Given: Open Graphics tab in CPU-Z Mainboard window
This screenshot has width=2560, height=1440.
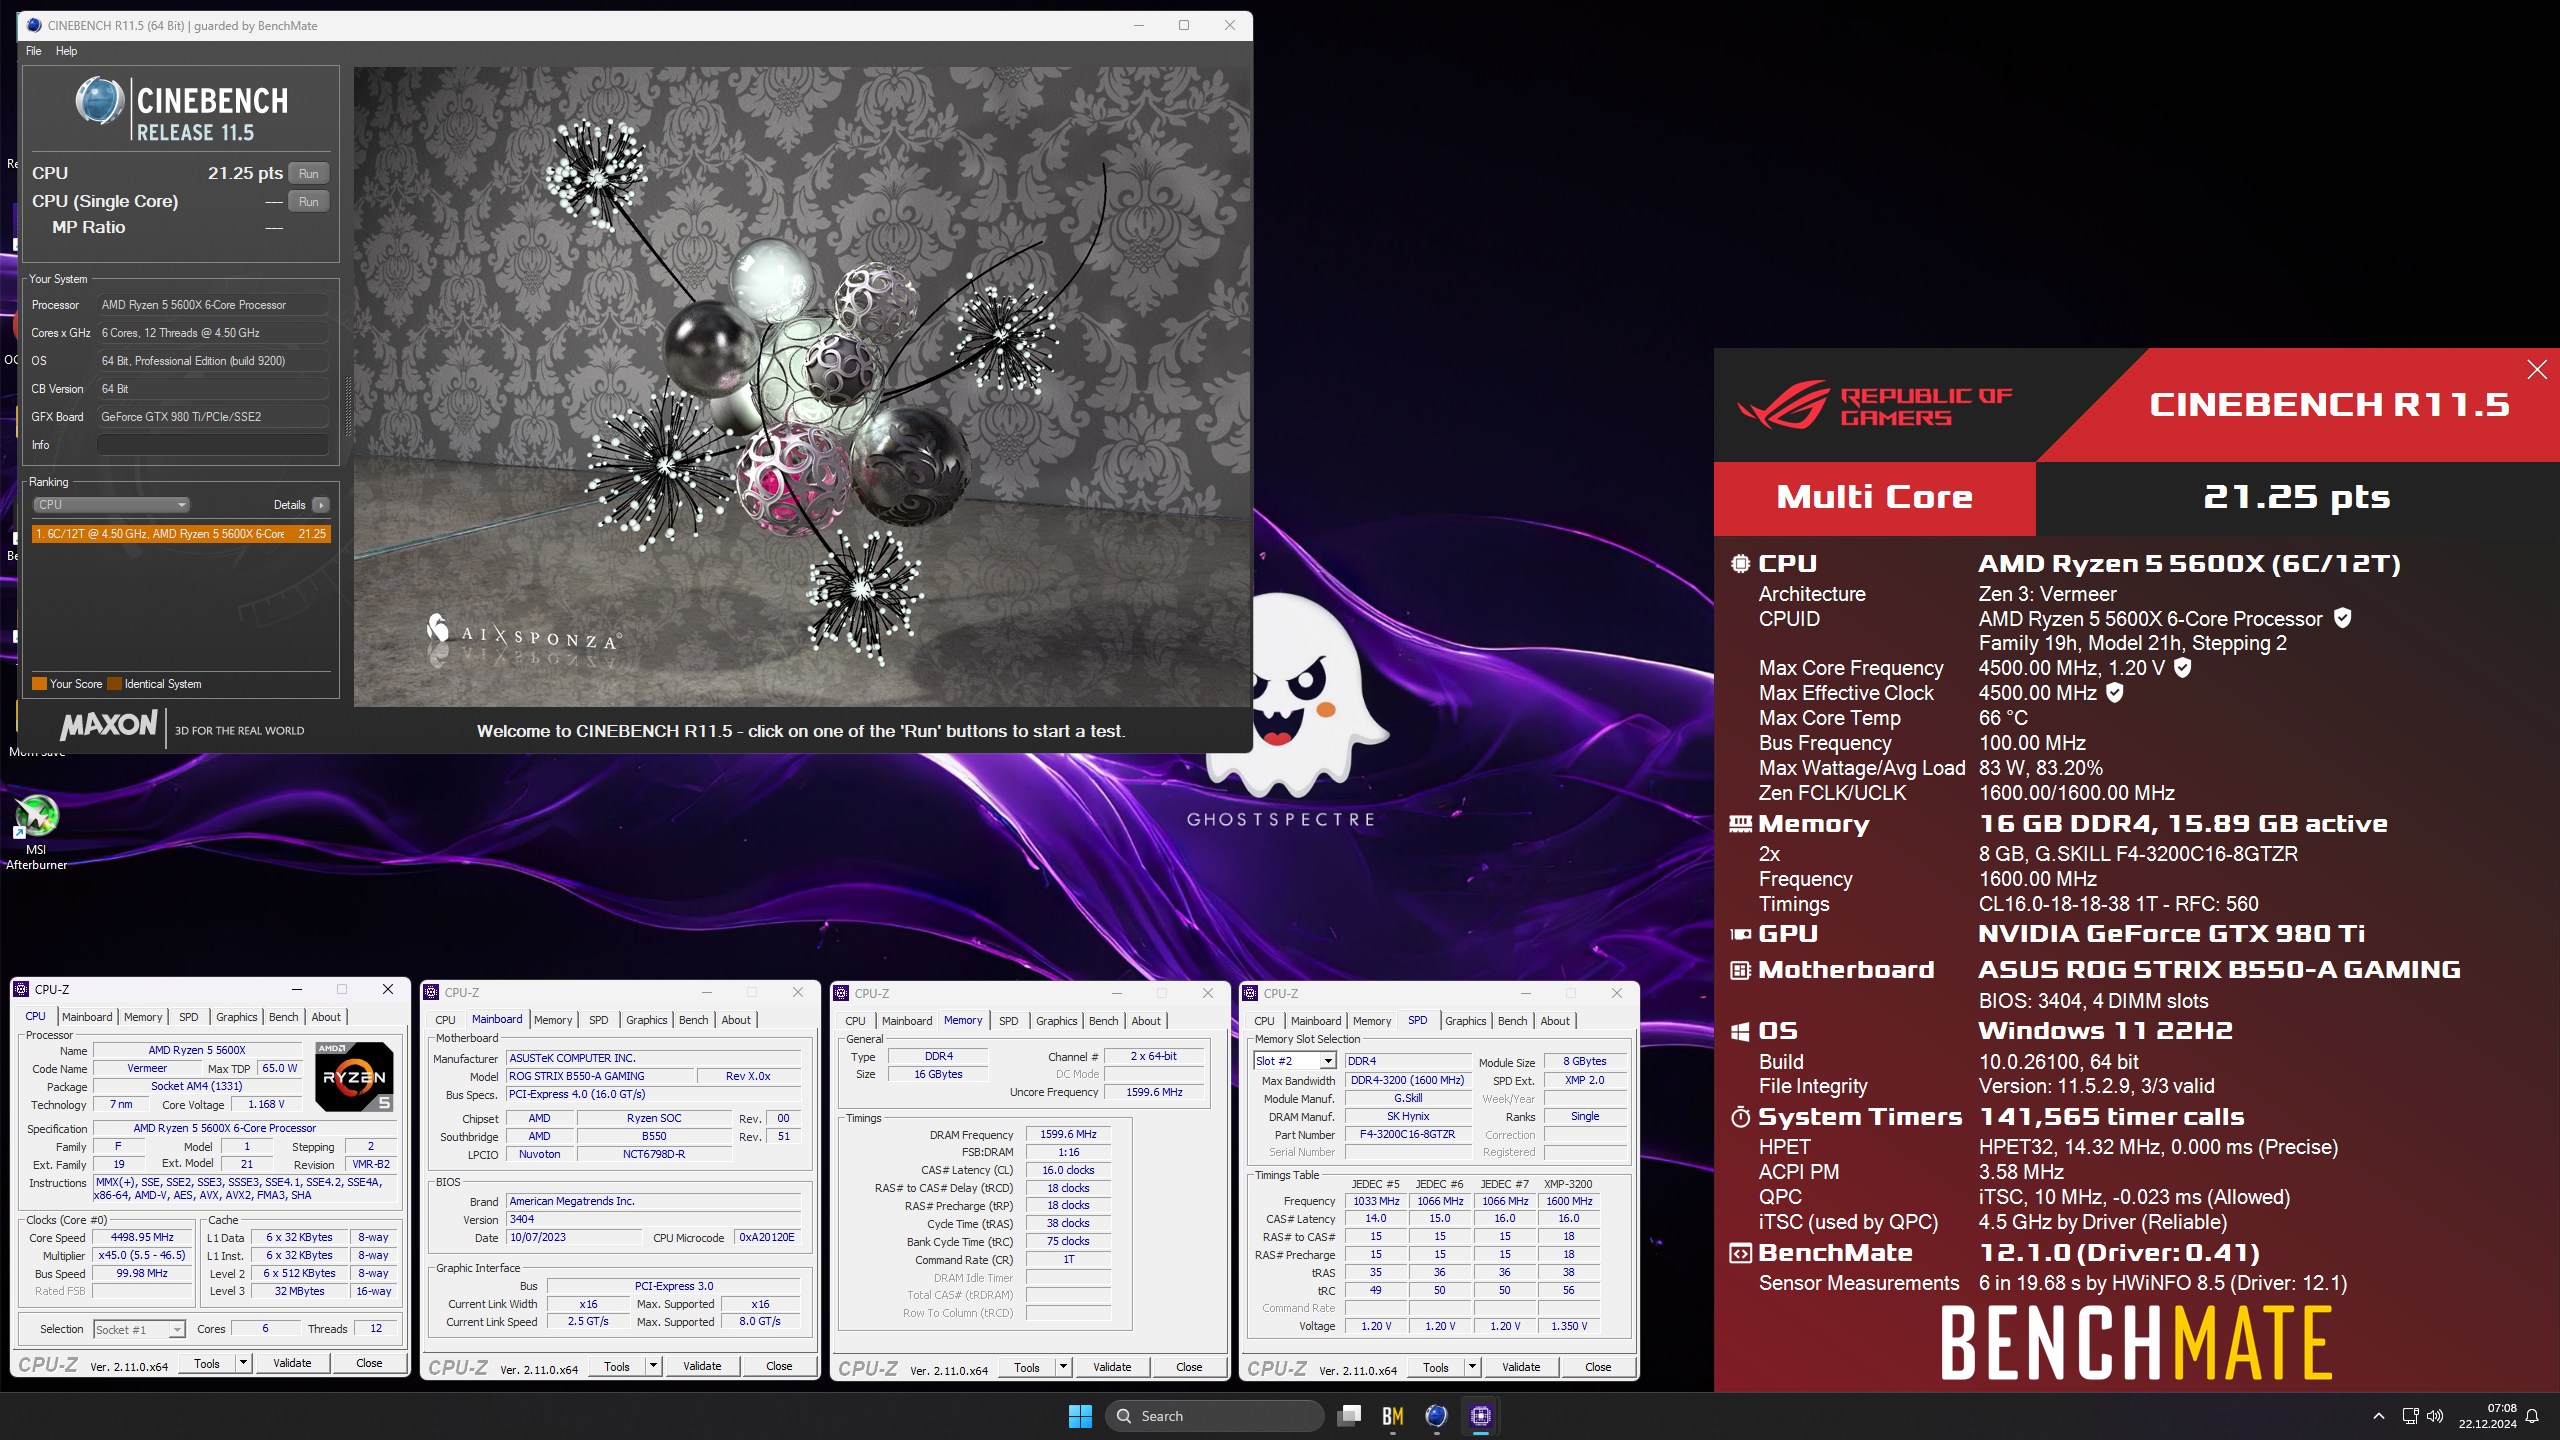Looking at the screenshot, I should pos(646,1020).
